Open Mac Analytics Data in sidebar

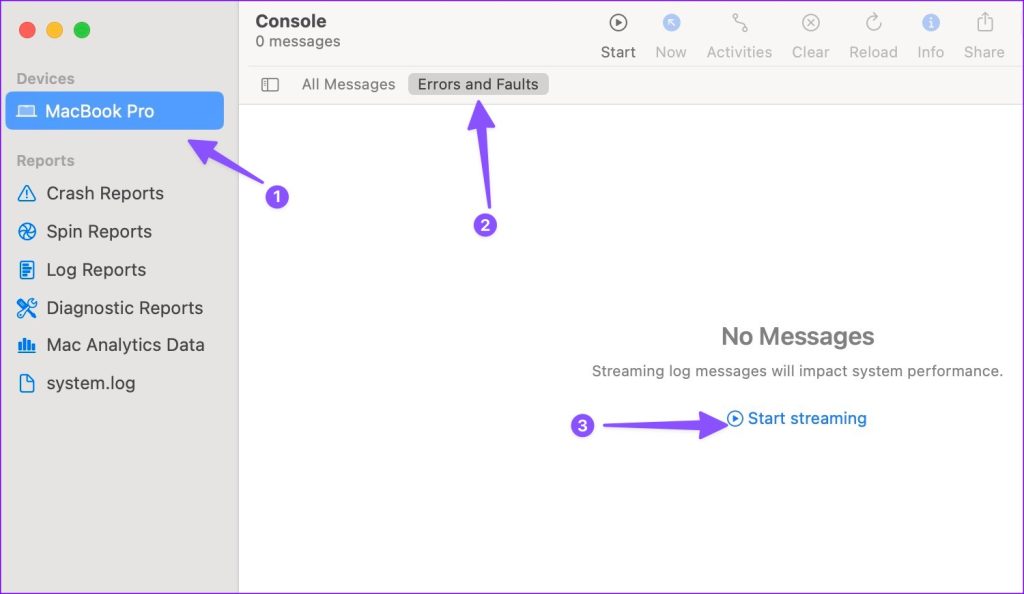coord(125,345)
